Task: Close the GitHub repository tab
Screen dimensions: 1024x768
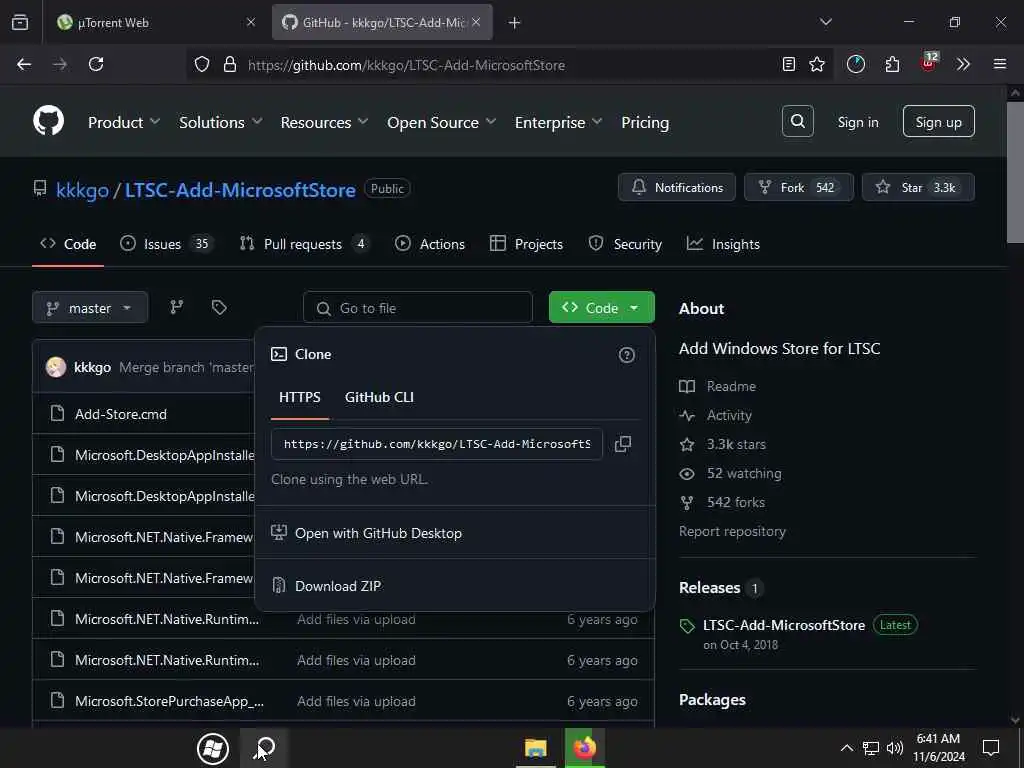Action: 476,22
